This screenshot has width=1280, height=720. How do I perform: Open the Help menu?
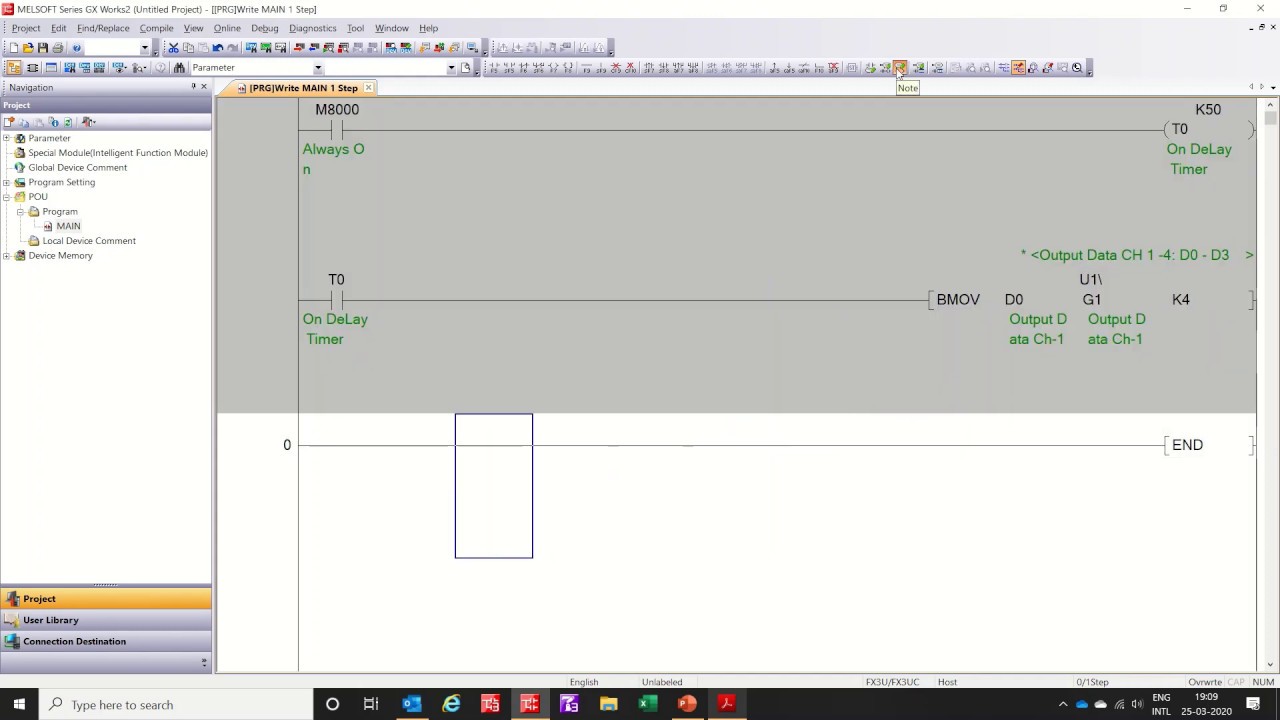pyautogui.click(x=428, y=28)
